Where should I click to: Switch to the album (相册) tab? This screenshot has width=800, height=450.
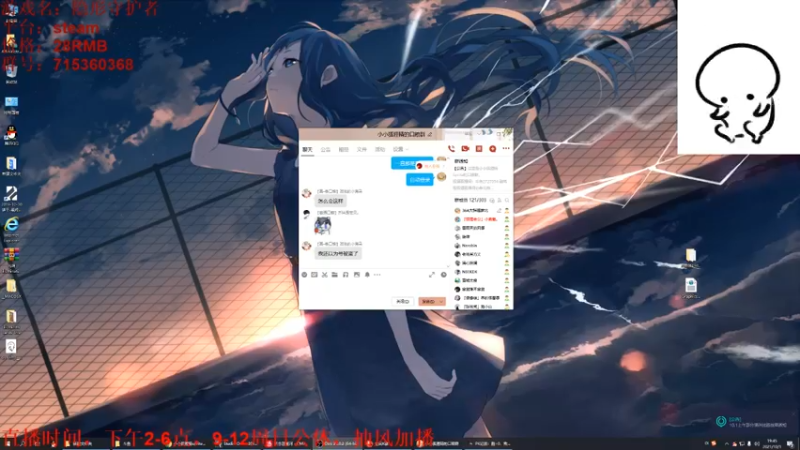tap(343, 149)
